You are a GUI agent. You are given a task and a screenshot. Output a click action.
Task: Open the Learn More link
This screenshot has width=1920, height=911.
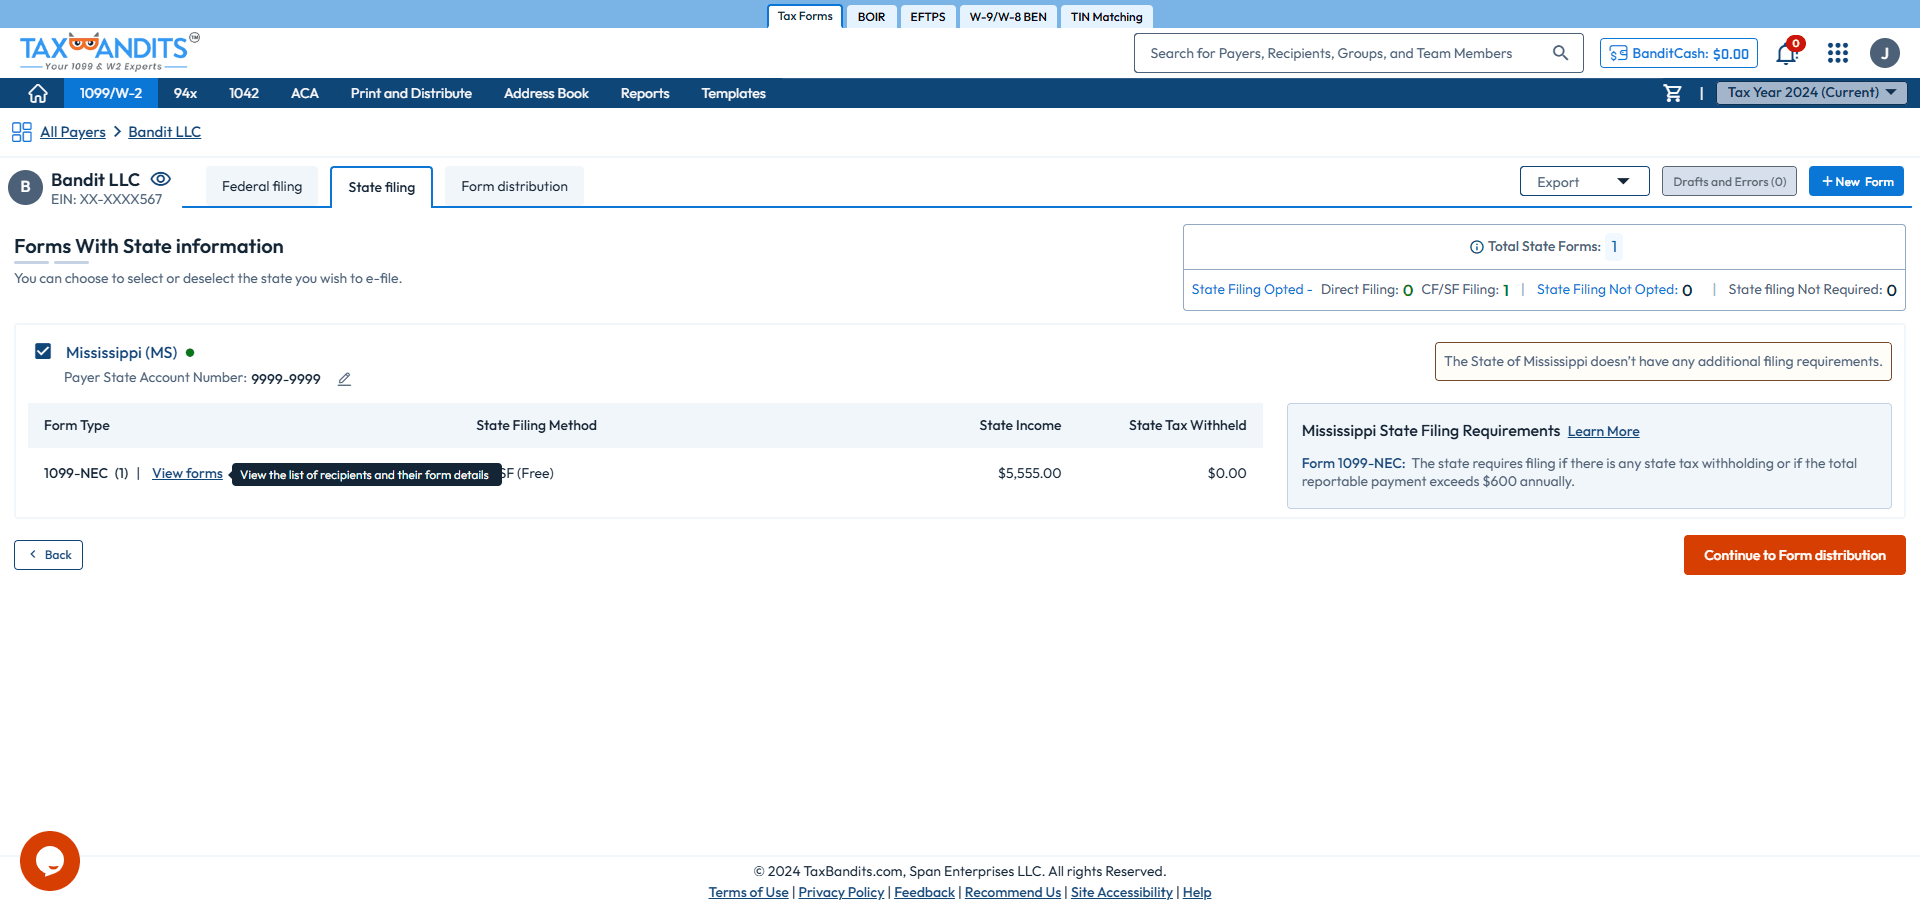pyautogui.click(x=1603, y=431)
